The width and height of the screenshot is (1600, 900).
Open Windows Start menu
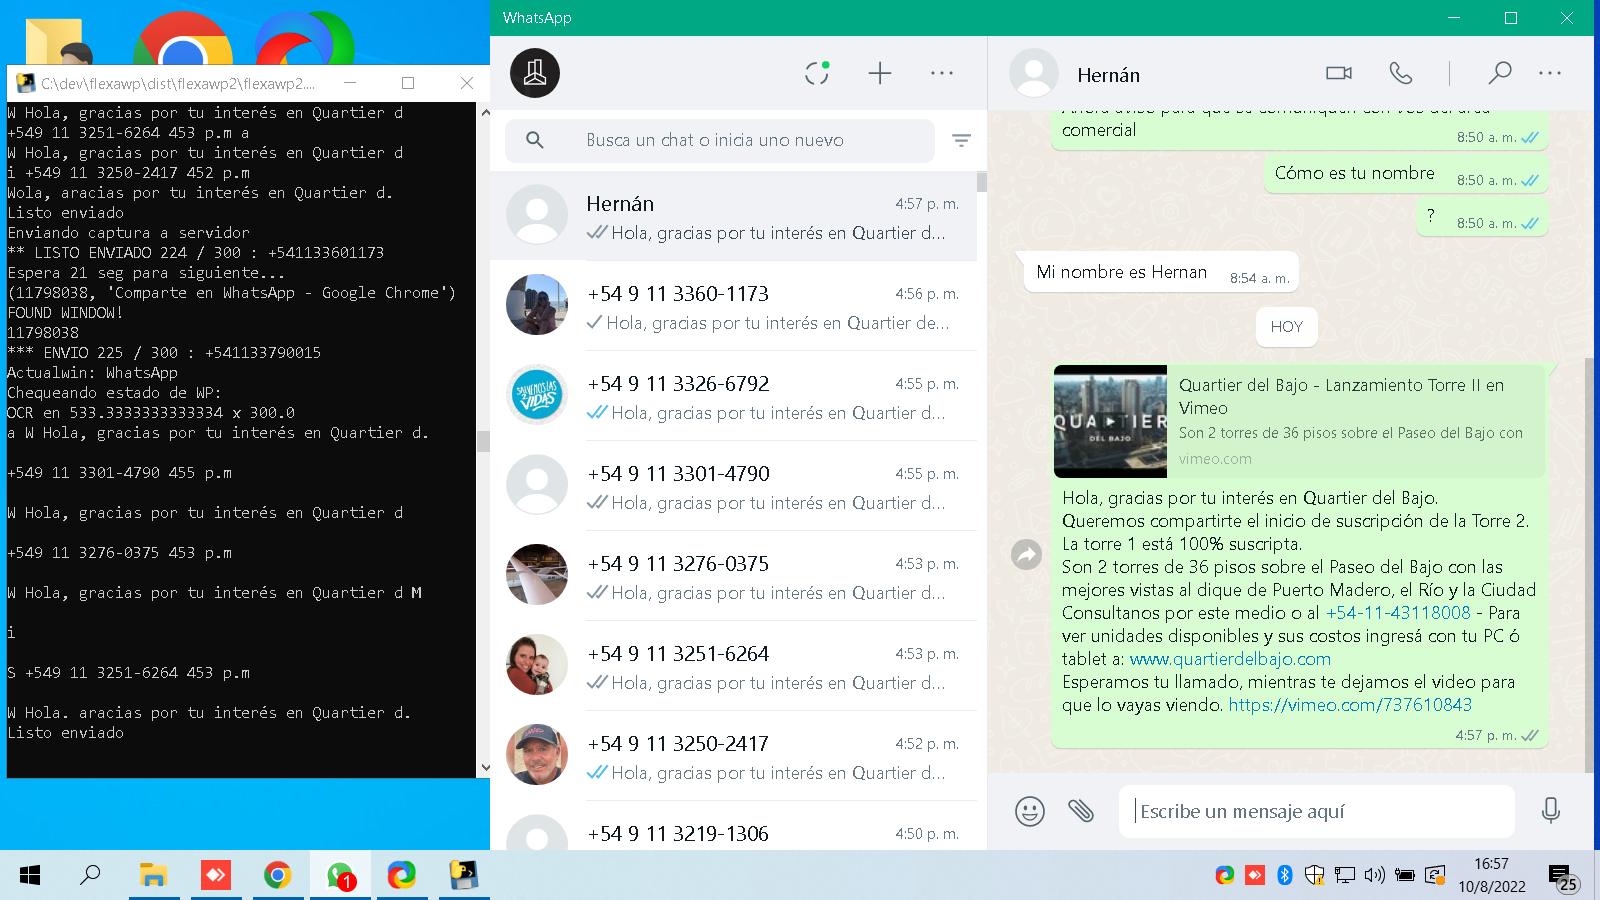[x=30, y=876]
